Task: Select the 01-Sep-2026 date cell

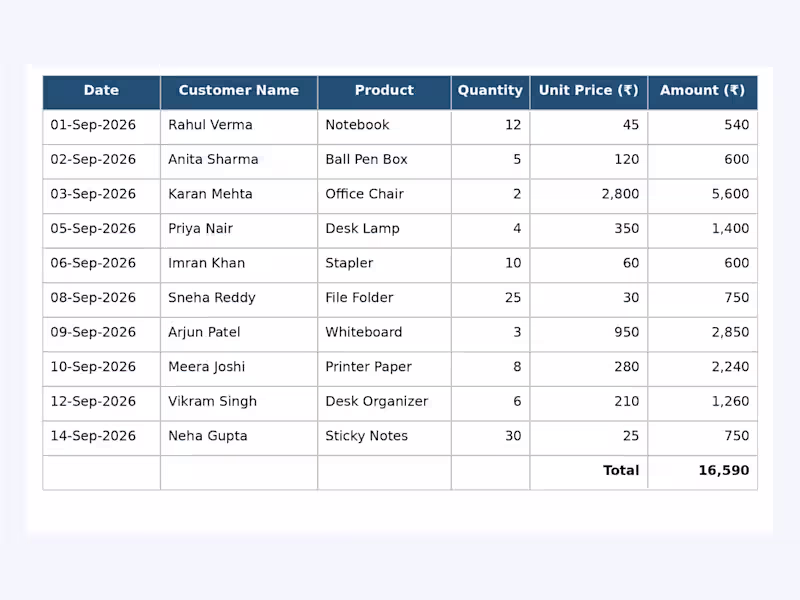Action: tap(102, 127)
